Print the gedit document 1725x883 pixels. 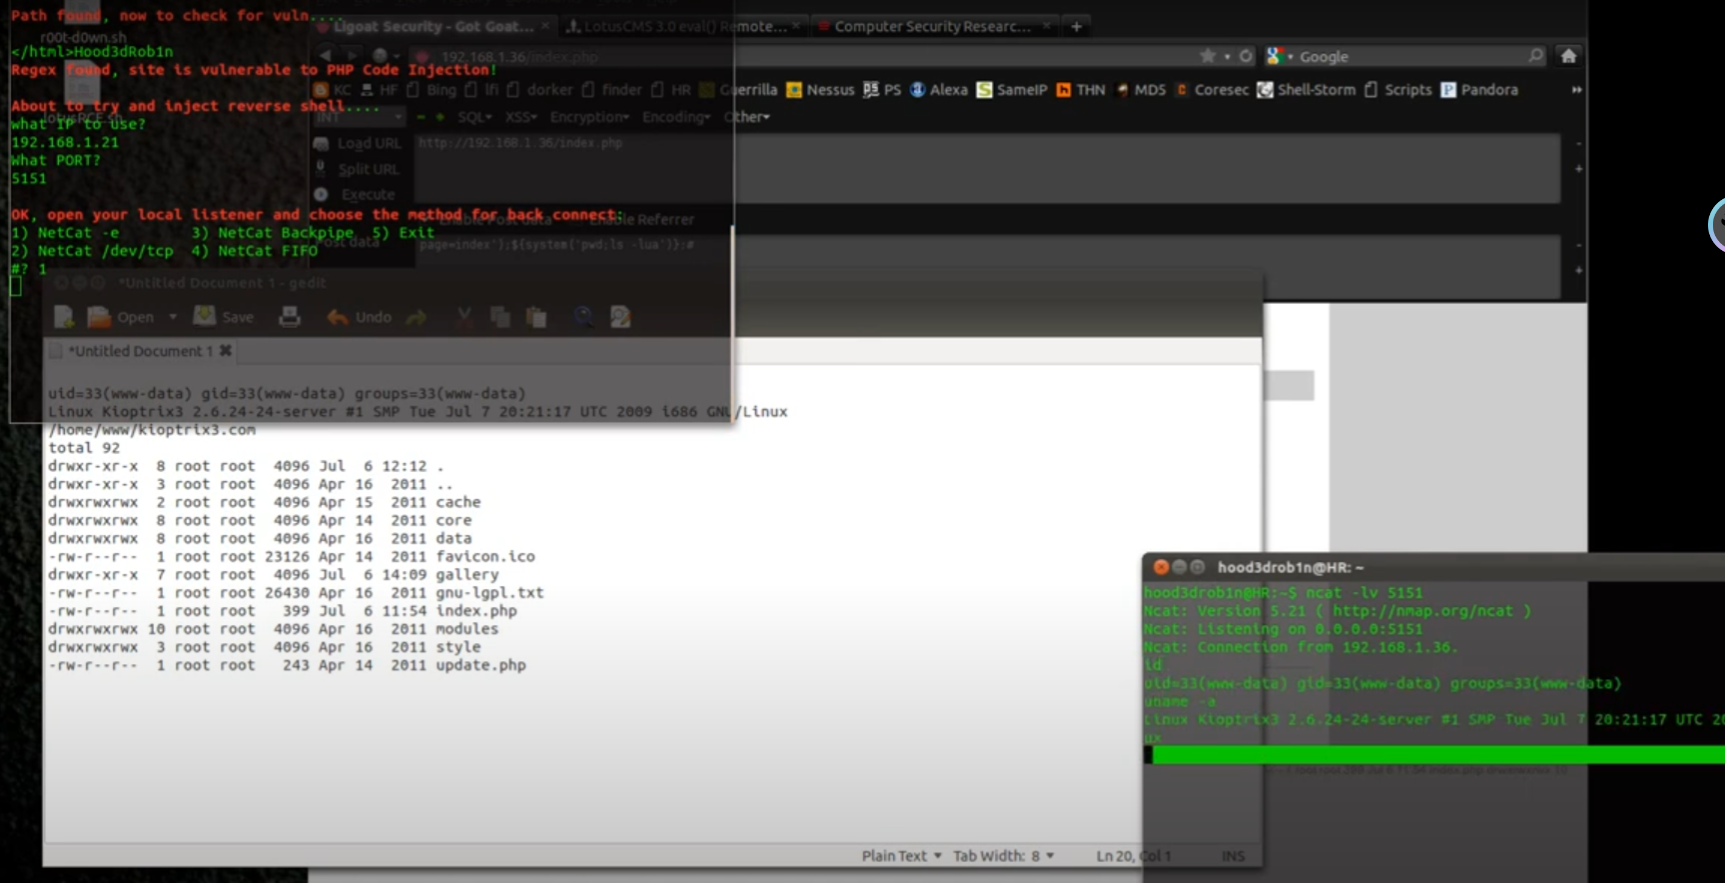290,317
